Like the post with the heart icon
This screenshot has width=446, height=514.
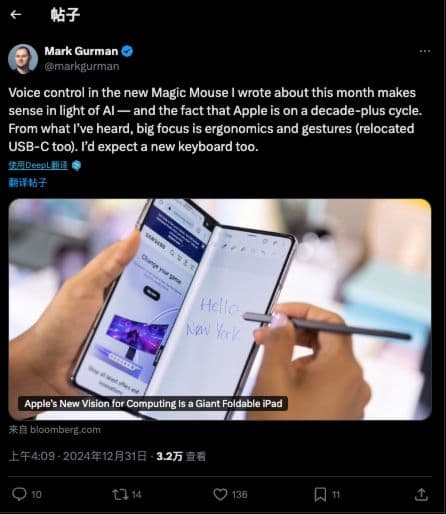tap(220, 494)
